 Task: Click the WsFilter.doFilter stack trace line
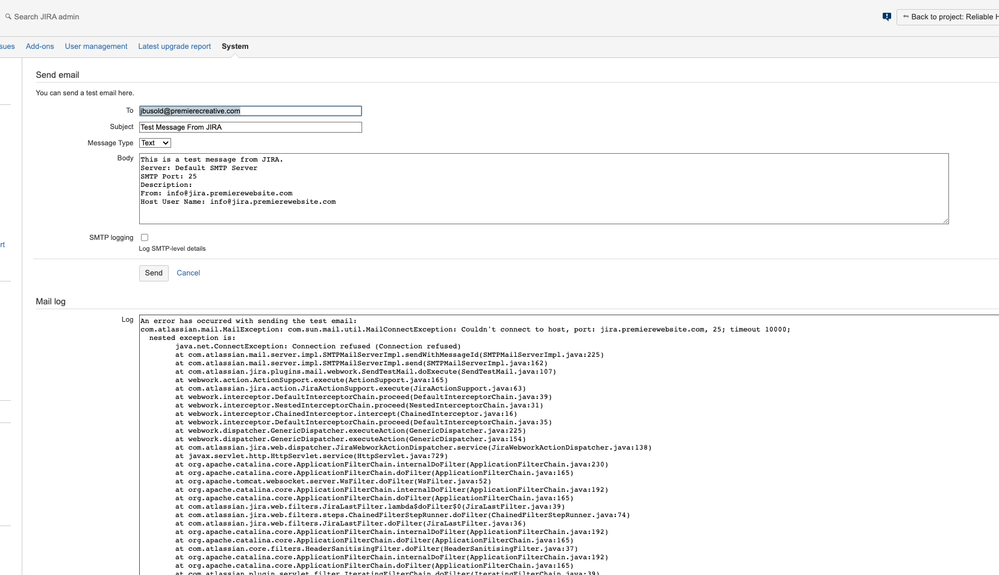coord(333,481)
